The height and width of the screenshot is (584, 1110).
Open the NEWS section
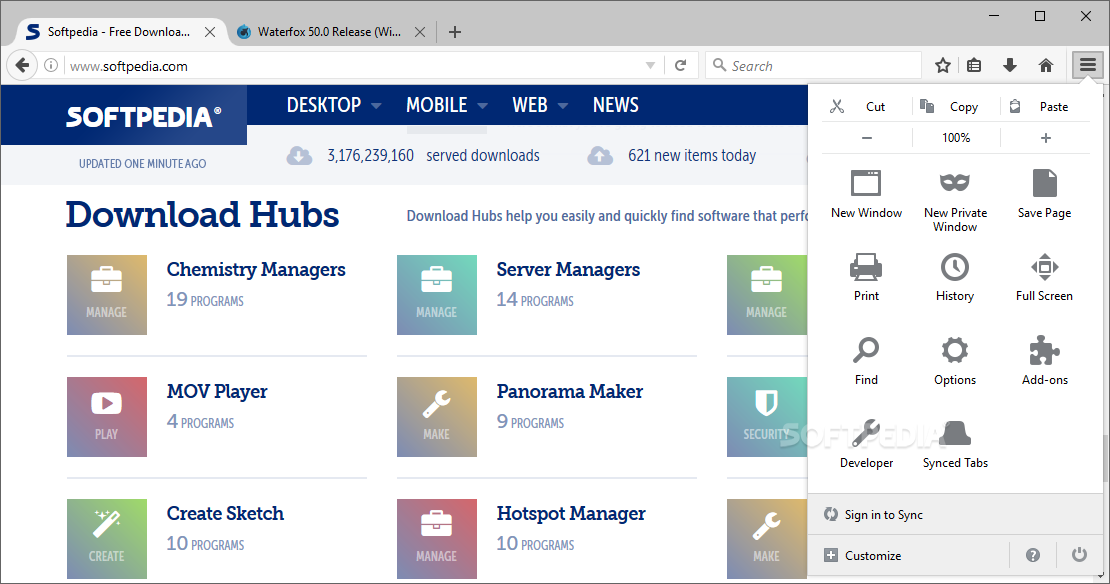615,105
